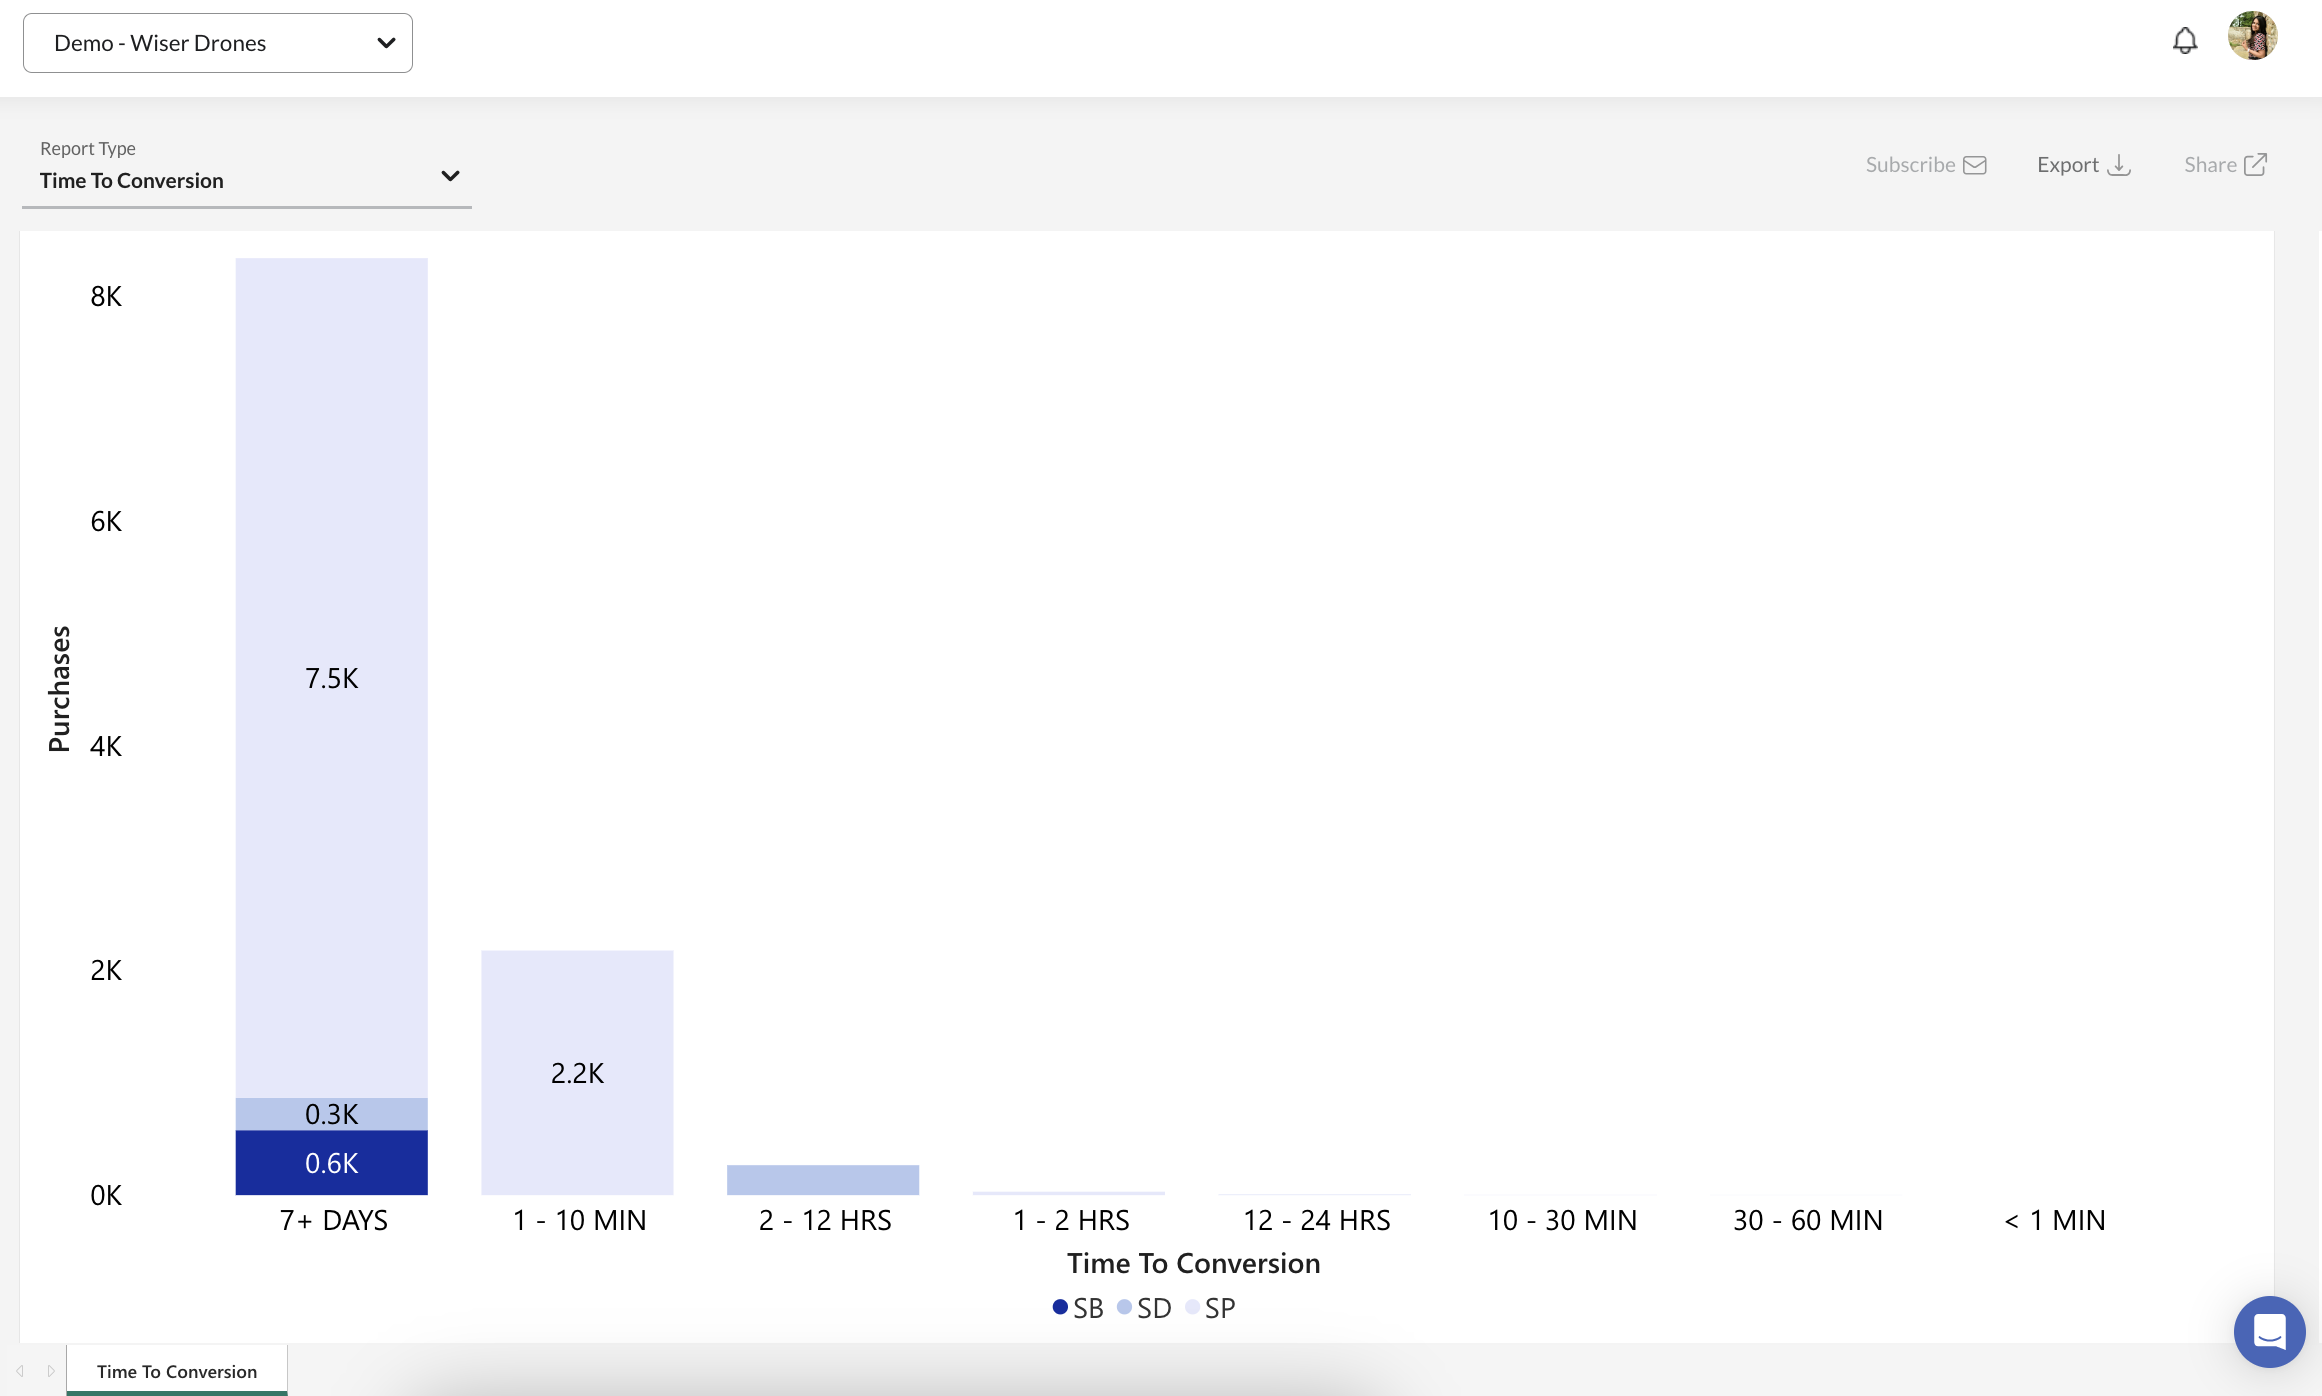Open the chat support bubble

(x=2269, y=1331)
